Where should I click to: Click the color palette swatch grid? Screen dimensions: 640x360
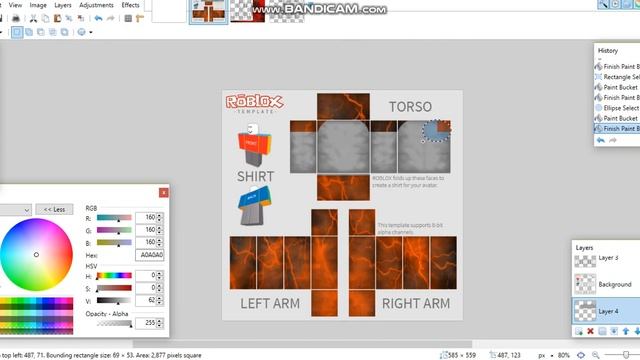pyautogui.click(x=36, y=316)
